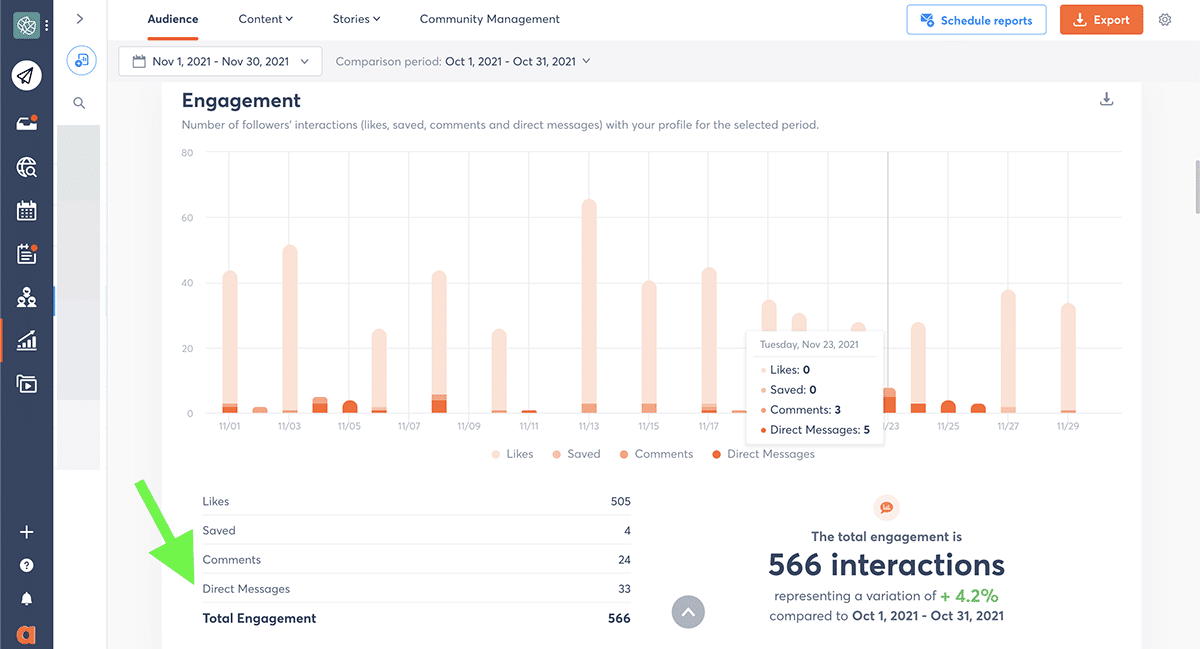The image size is (1200, 649).
Task: Open the Nov 1 - Nov 30 date range picker
Action: [x=219, y=61]
